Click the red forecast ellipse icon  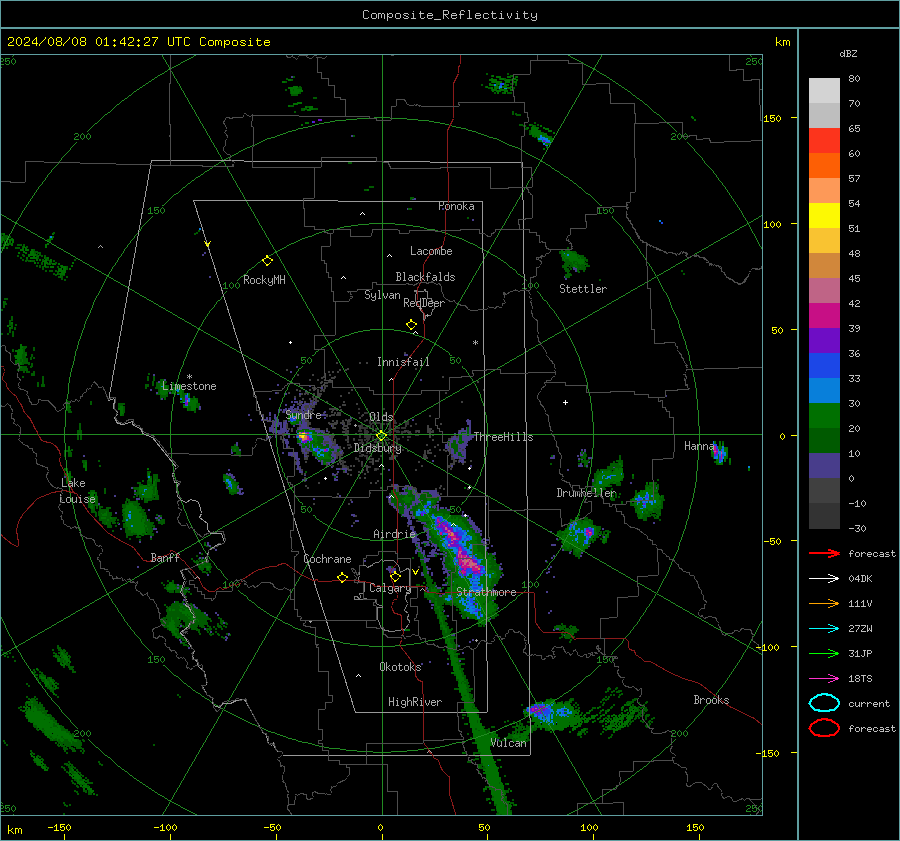(x=824, y=728)
